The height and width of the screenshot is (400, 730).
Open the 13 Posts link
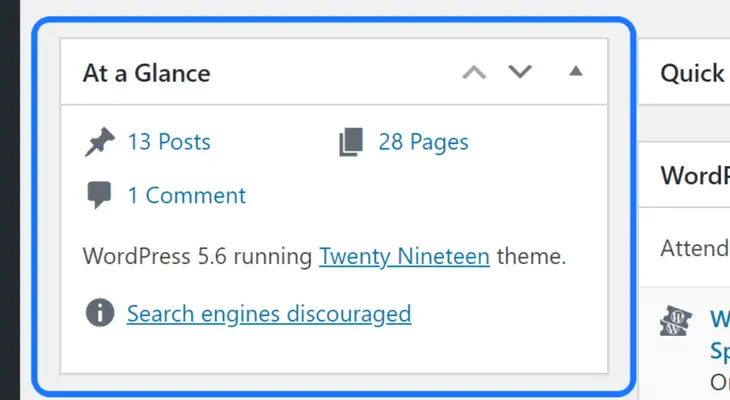pyautogui.click(x=169, y=142)
